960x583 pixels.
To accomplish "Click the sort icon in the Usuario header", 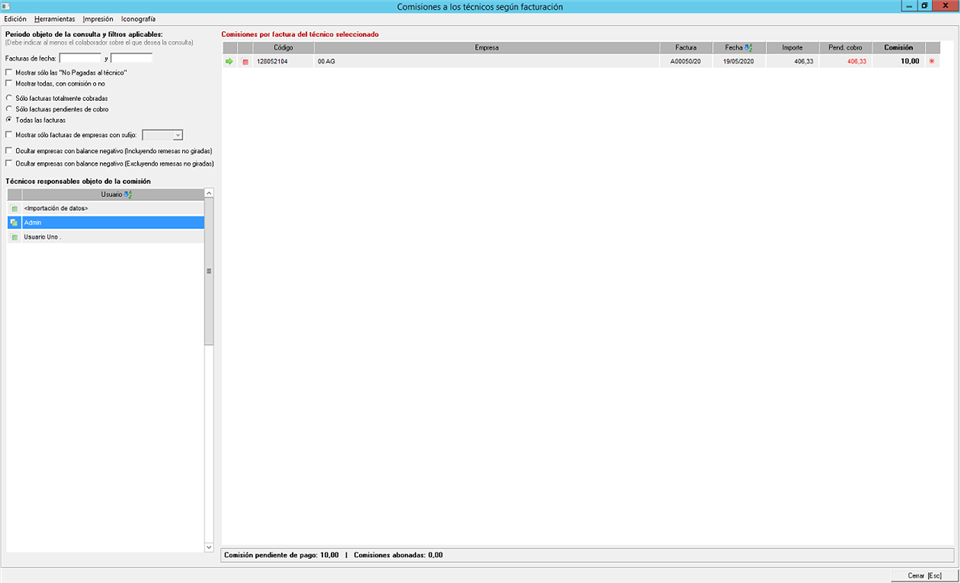I will coord(128,194).
